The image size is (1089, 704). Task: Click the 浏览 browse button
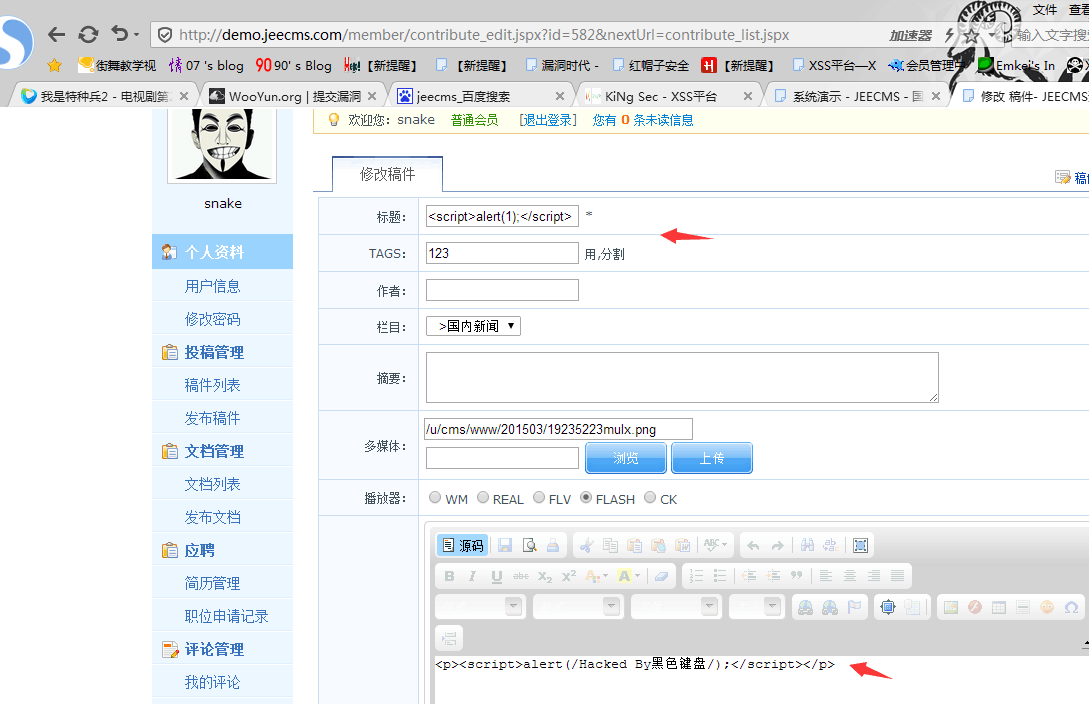pos(626,458)
